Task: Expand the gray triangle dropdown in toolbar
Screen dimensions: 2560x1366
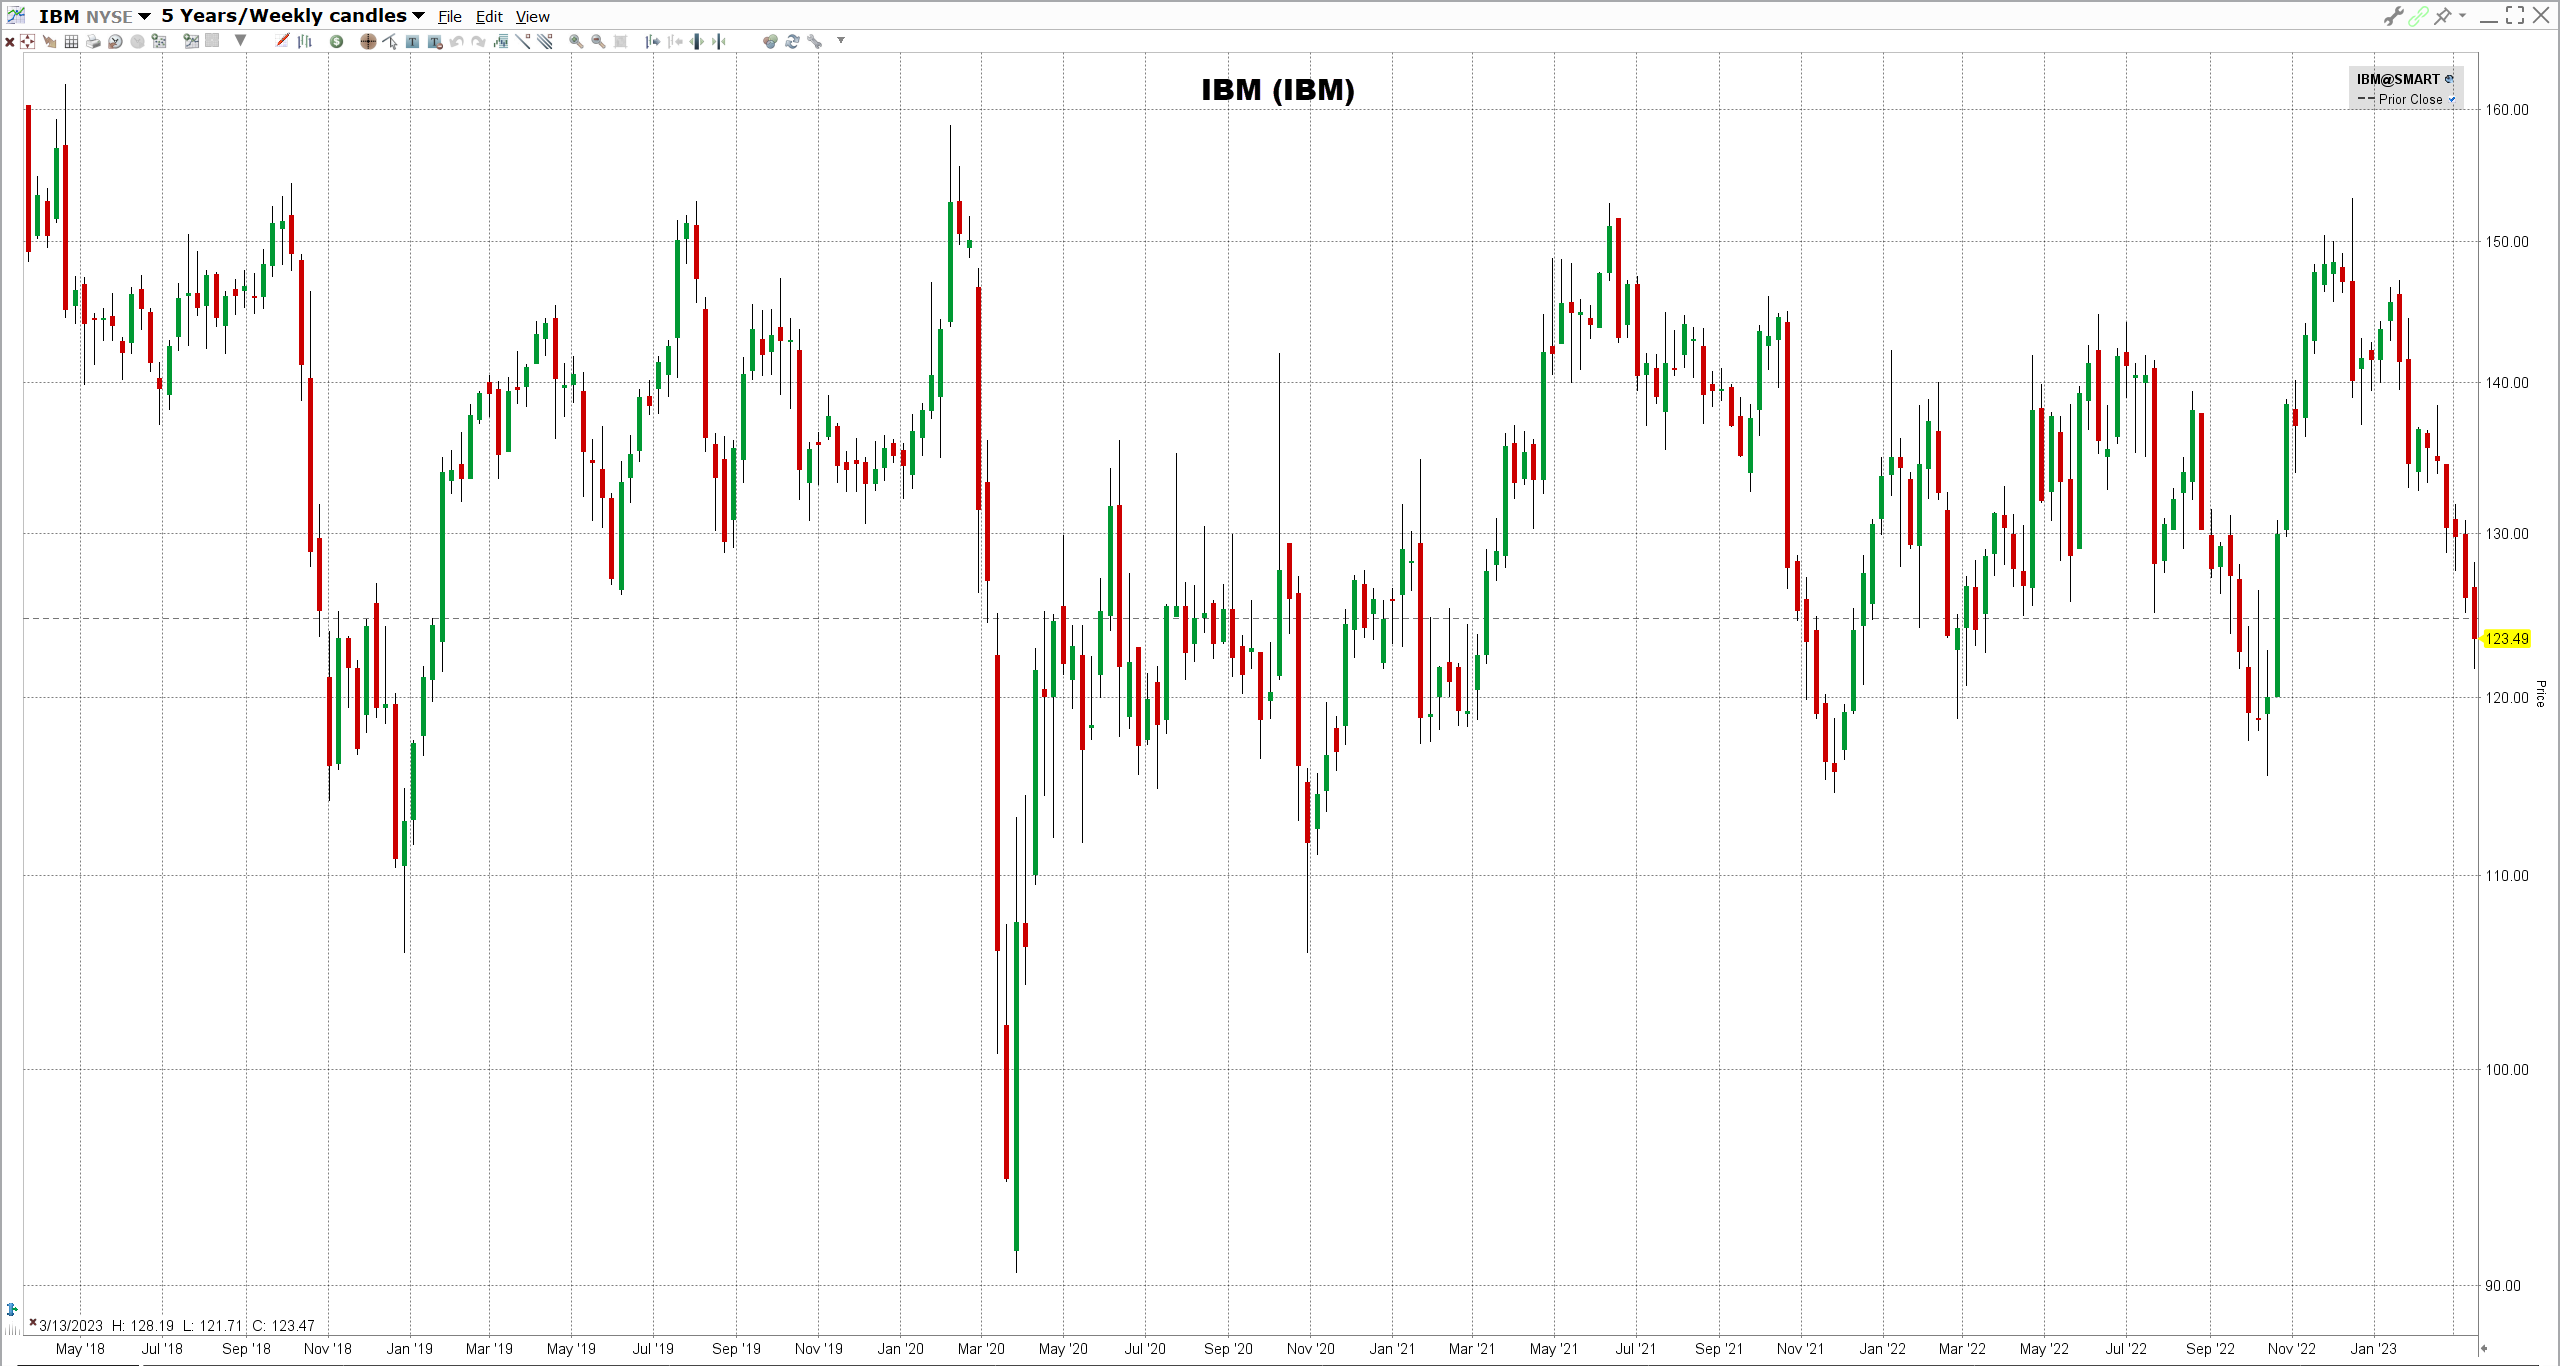Action: 240,41
